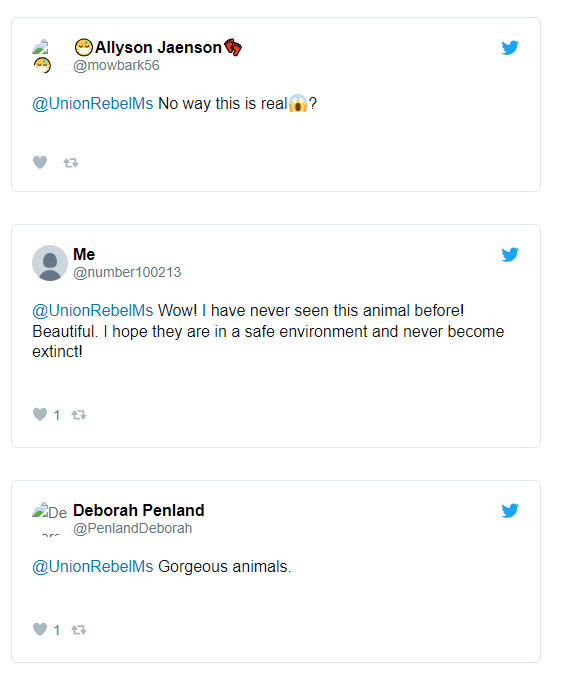Like Allyson Jaenson's tweet with the heart icon
This screenshot has height=687, width=565.
pos(40,163)
